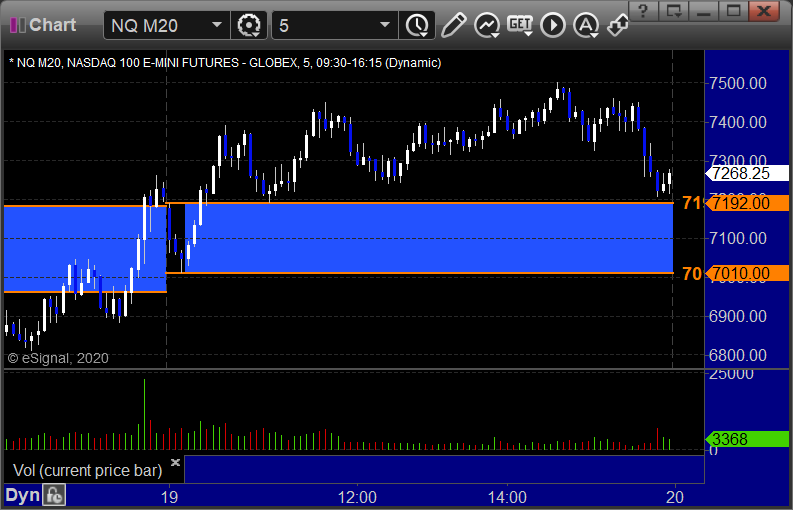Open the window options dropdown button
Image resolution: width=793 pixels, height=510 pixels.
(x=674, y=11)
